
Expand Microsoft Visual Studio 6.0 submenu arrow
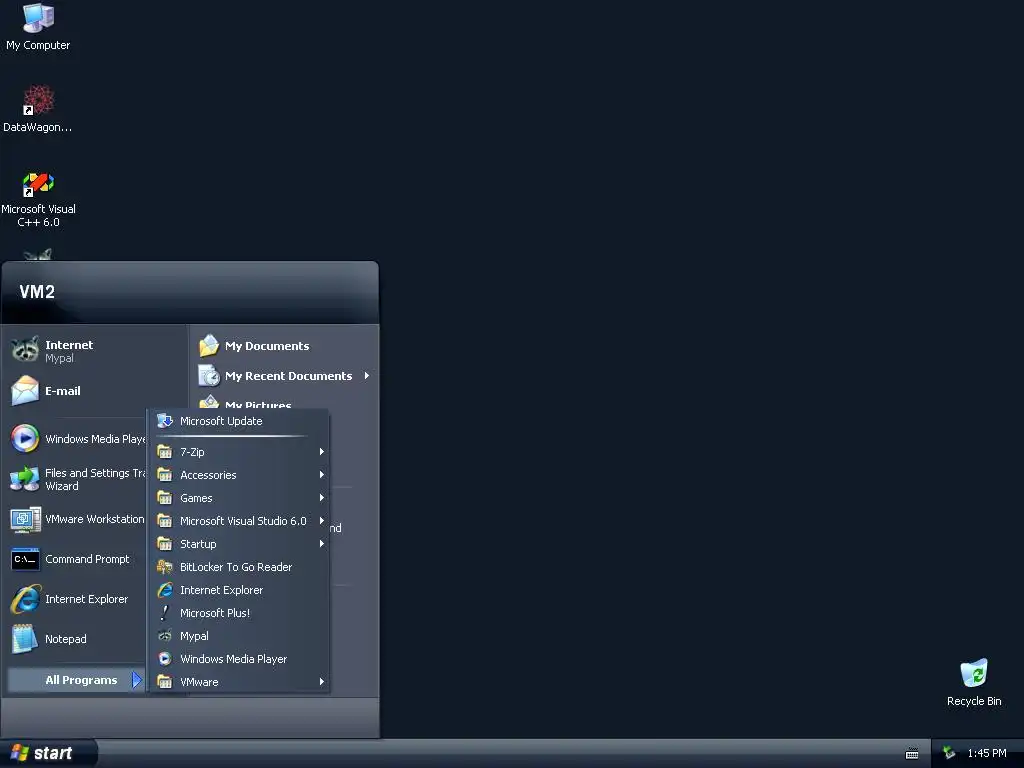(321, 520)
